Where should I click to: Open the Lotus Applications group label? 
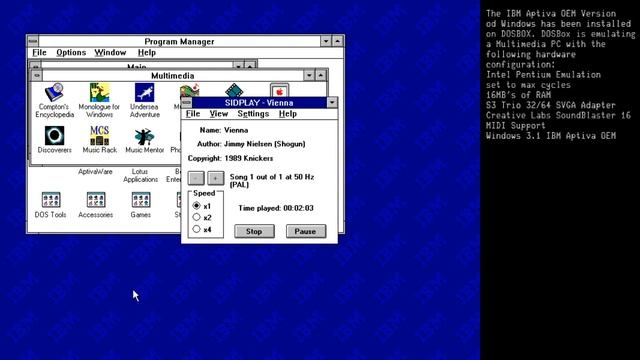[x=140, y=176]
